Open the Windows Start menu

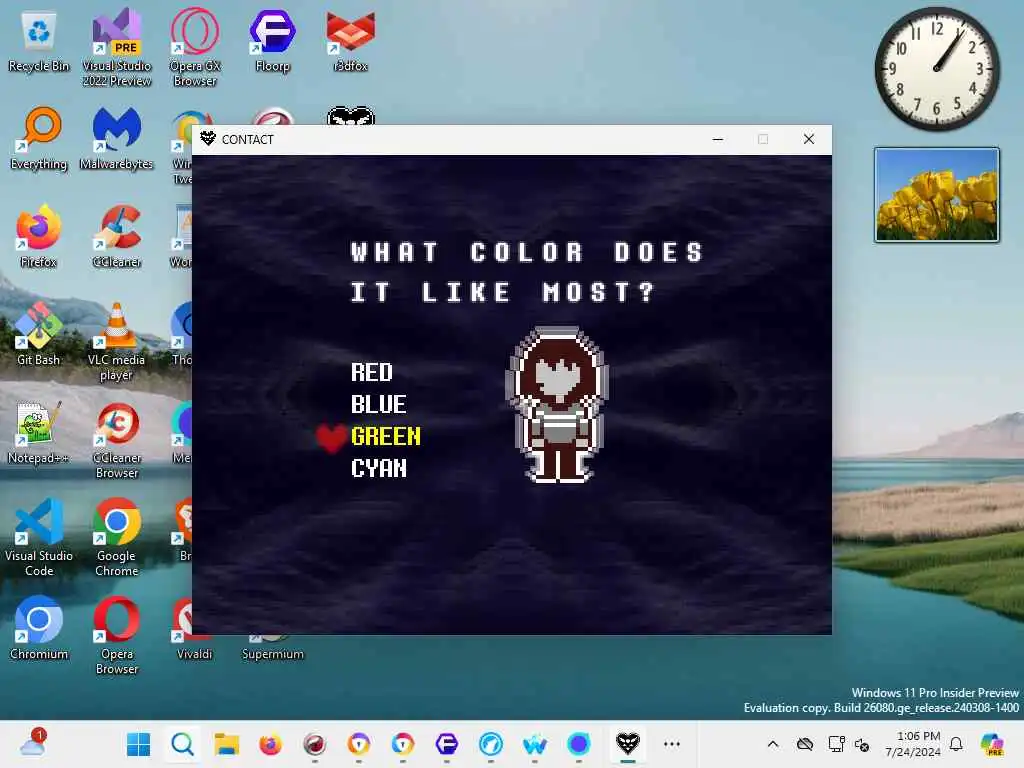pyautogui.click(x=138, y=744)
